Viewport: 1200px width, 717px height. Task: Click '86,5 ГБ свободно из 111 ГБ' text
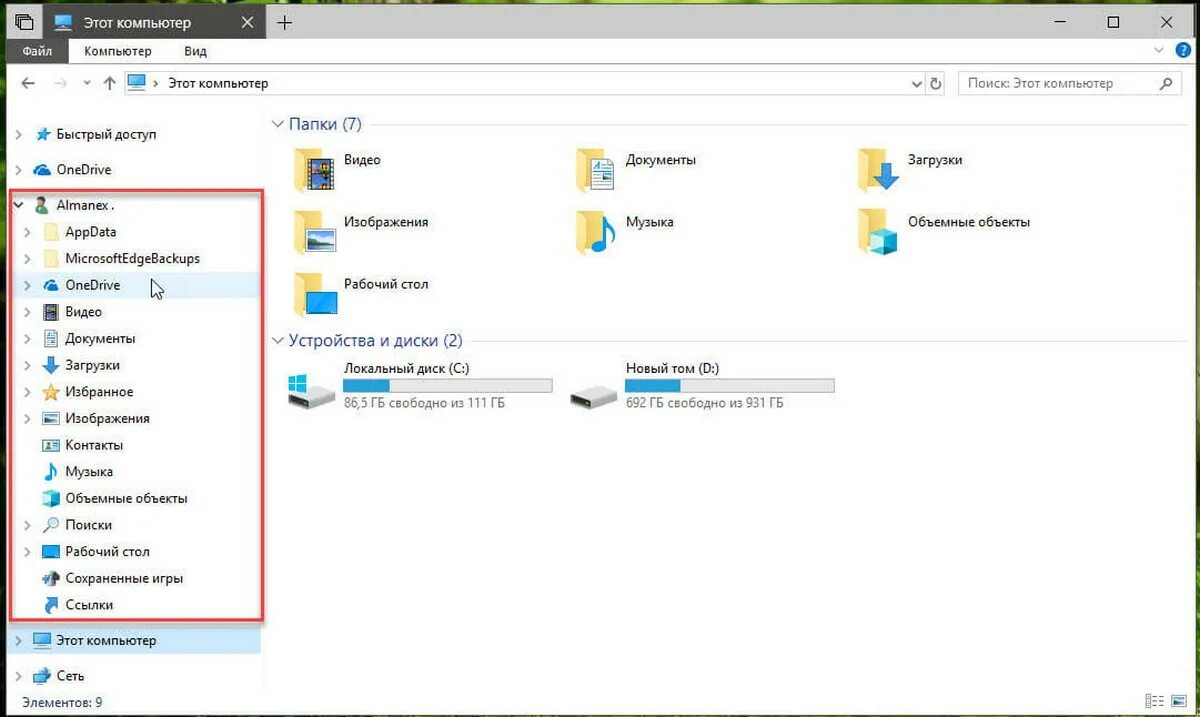tap(424, 403)
